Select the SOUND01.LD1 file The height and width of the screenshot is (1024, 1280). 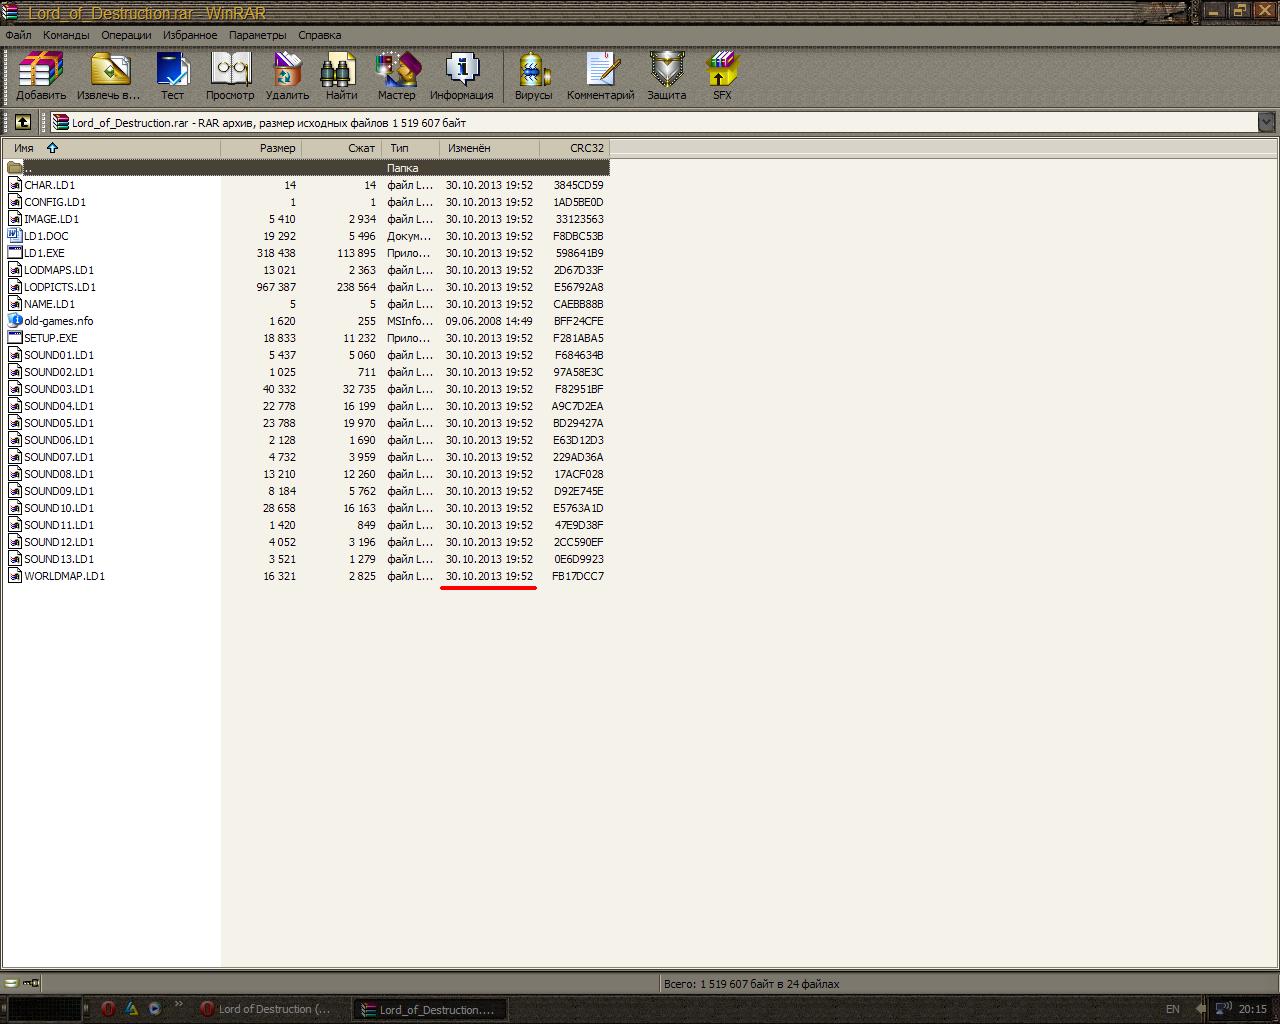[306, 355]
